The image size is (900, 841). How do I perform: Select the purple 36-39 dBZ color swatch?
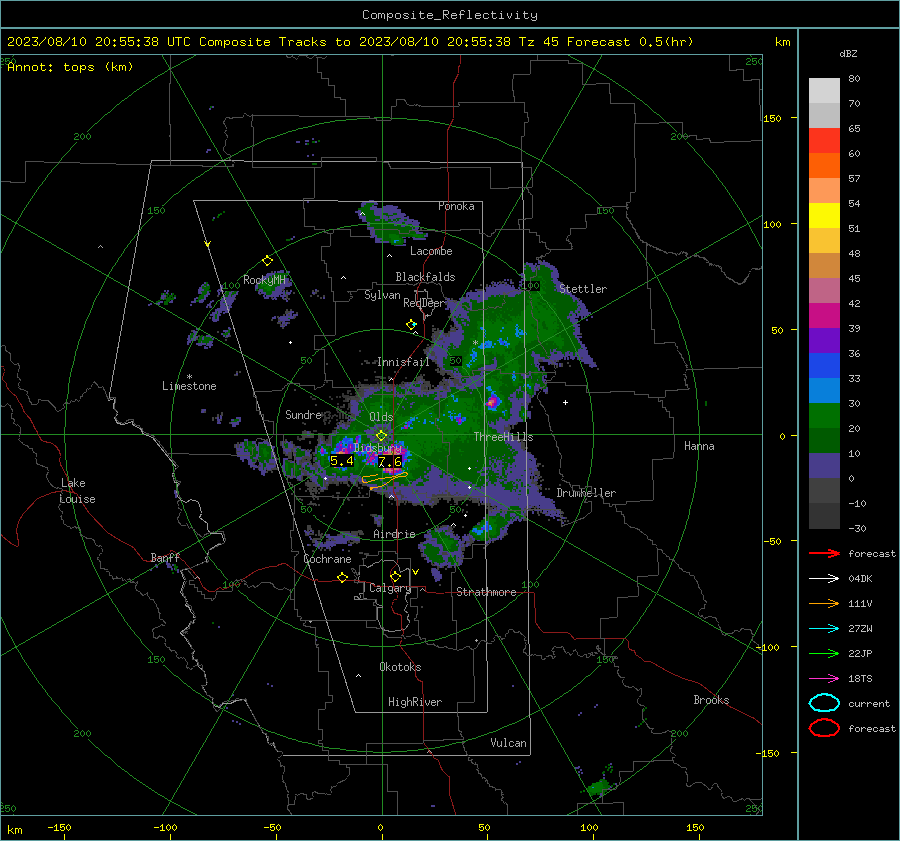pyautogui.click(x=824, y=341)
